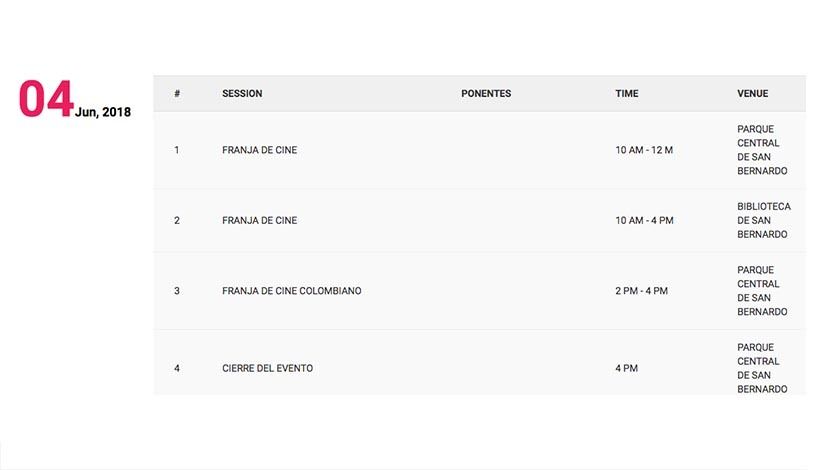The width and height of the screenshot is (835, 470).
Task: Open the CIERRE DEL EVENTO session
Action: (x=267, y=368)
